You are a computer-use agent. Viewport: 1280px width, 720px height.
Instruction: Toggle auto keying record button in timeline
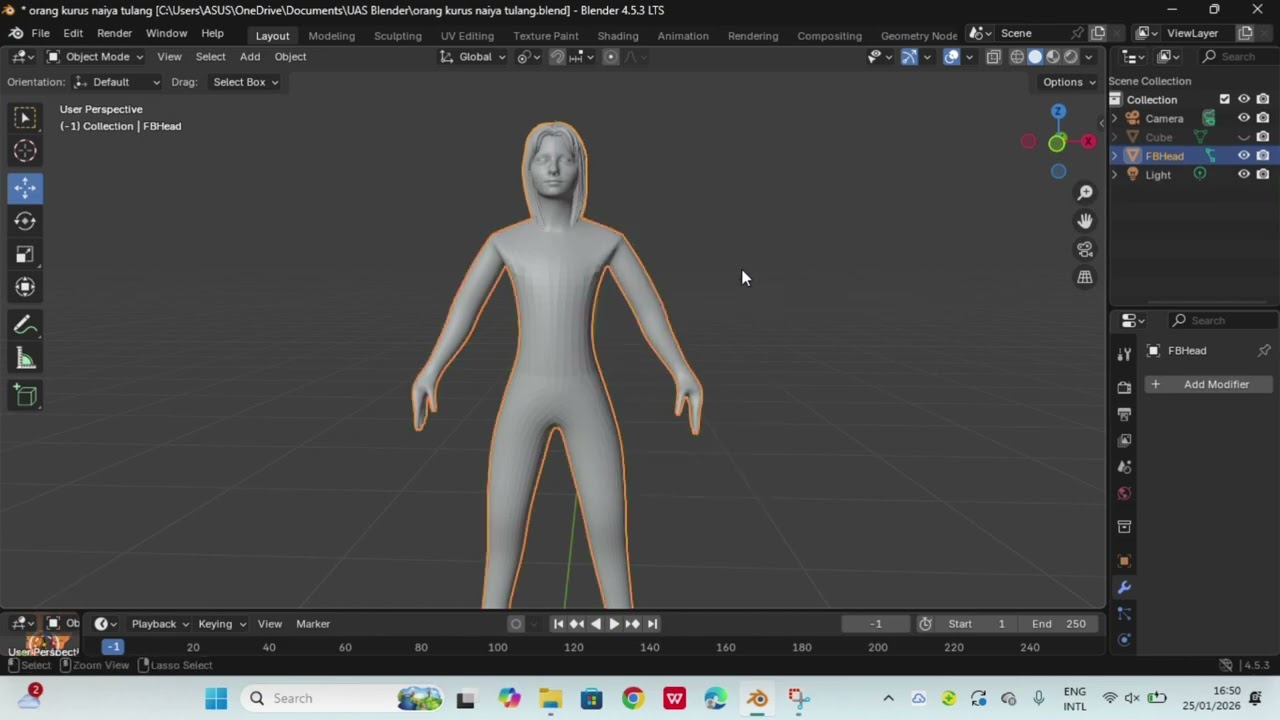(516, 624)
